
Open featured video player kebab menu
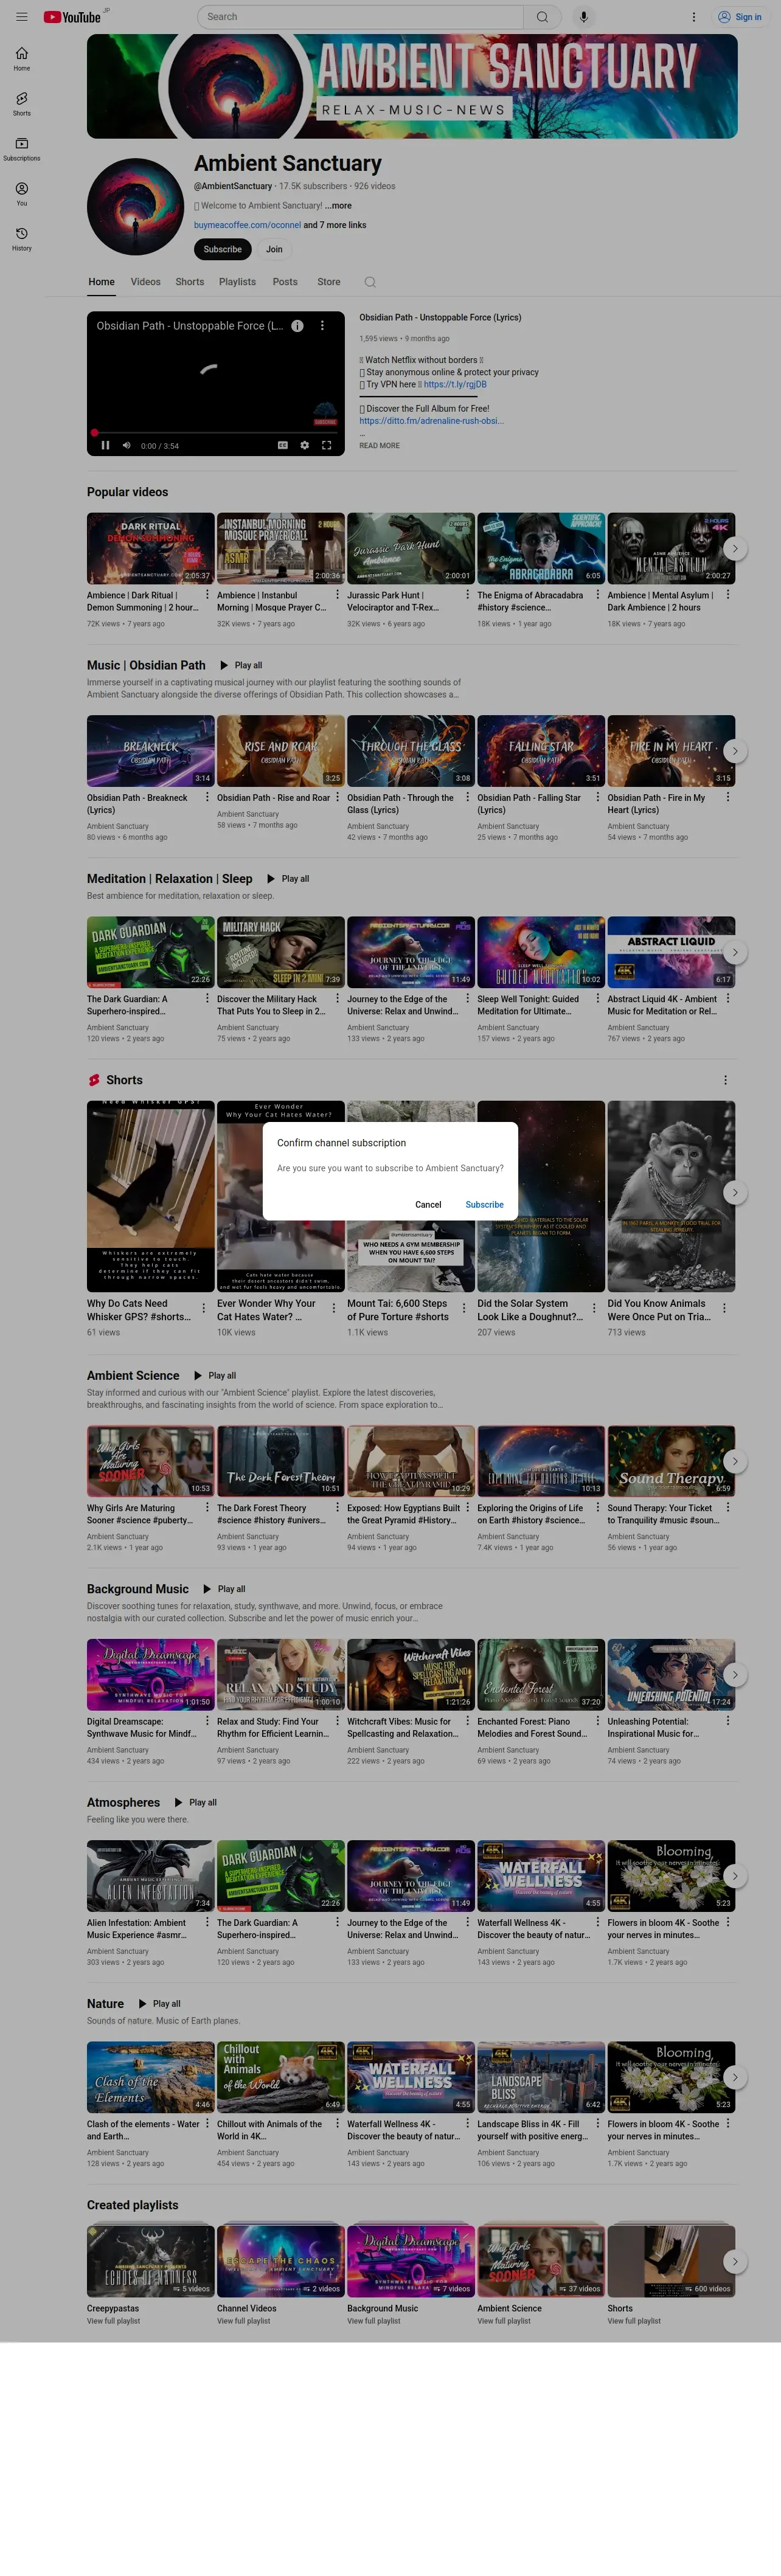pos(322,326)
